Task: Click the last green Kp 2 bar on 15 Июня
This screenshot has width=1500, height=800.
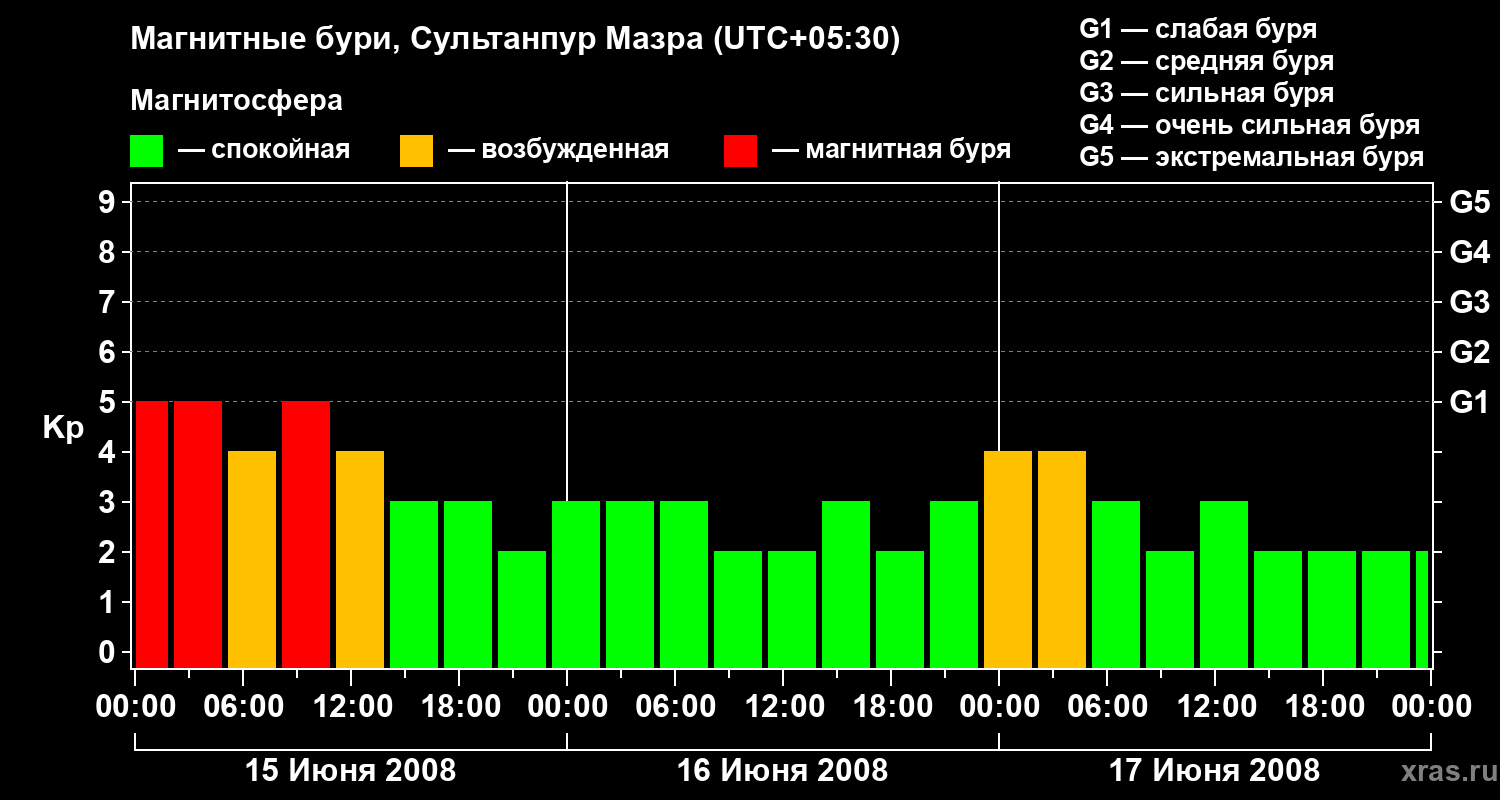Action: tap(522, 609)
